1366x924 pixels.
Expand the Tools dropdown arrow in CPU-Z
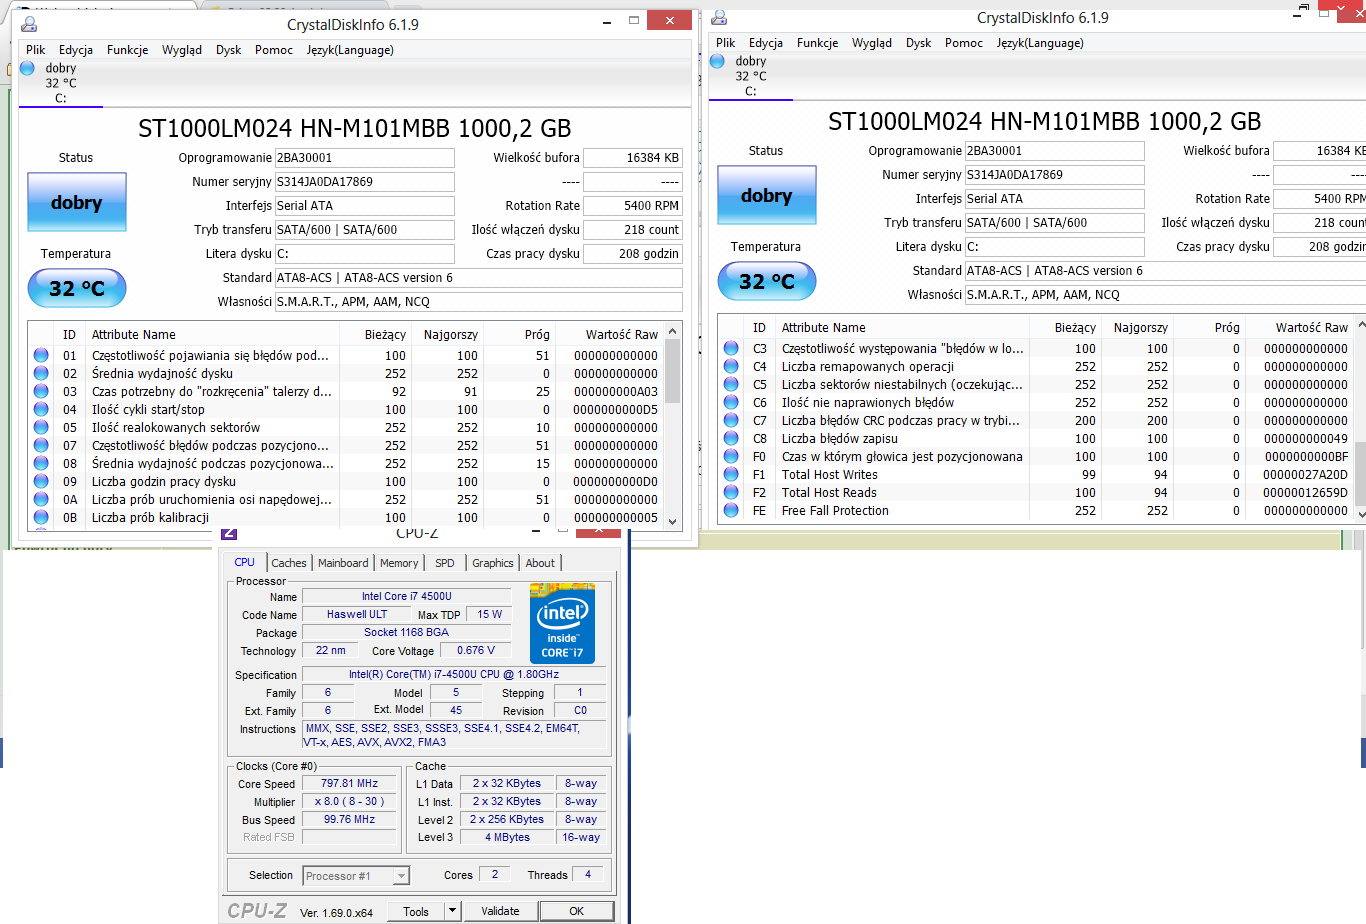[x=452, y=911]
